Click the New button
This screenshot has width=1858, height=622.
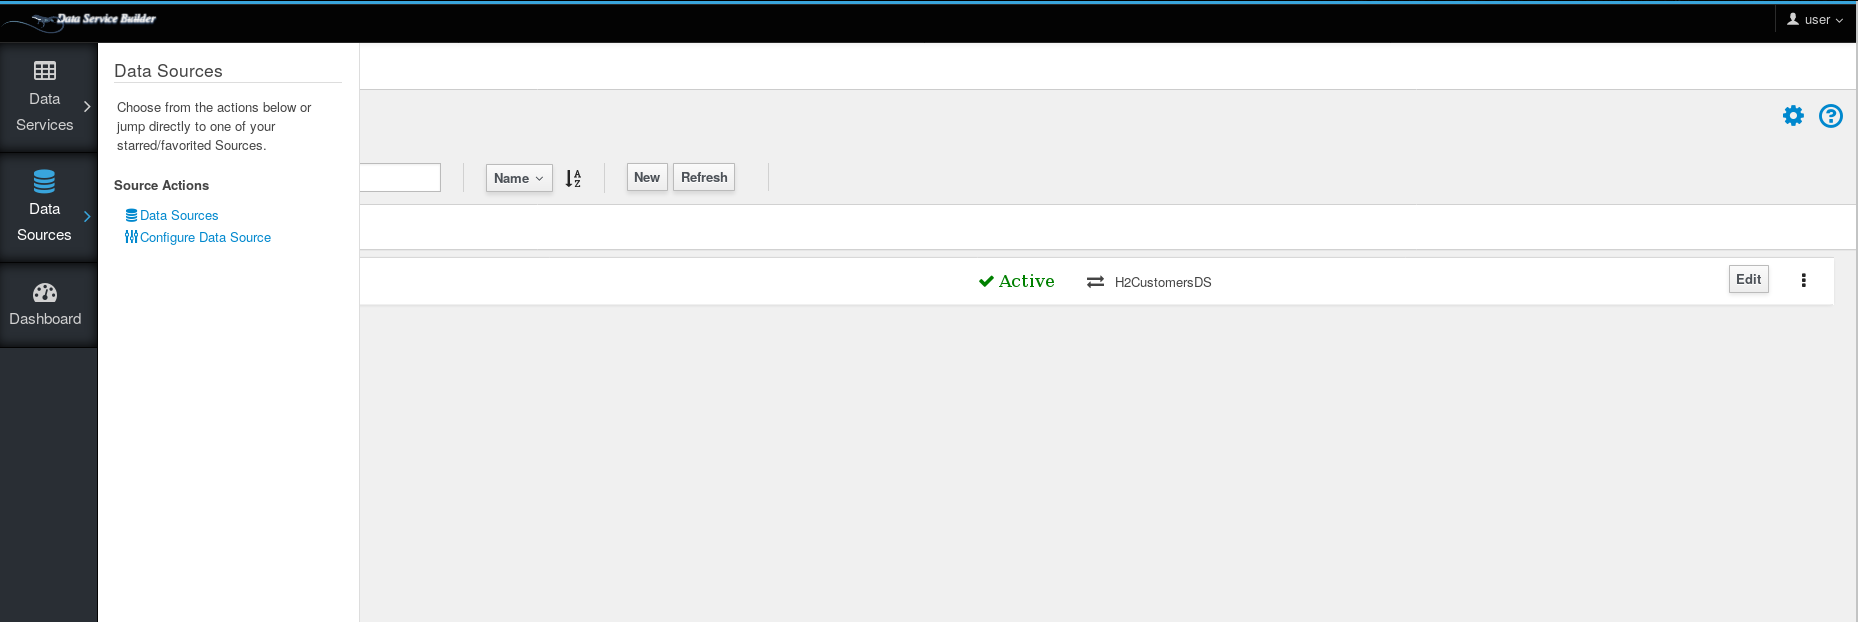[x=647, y=177]
